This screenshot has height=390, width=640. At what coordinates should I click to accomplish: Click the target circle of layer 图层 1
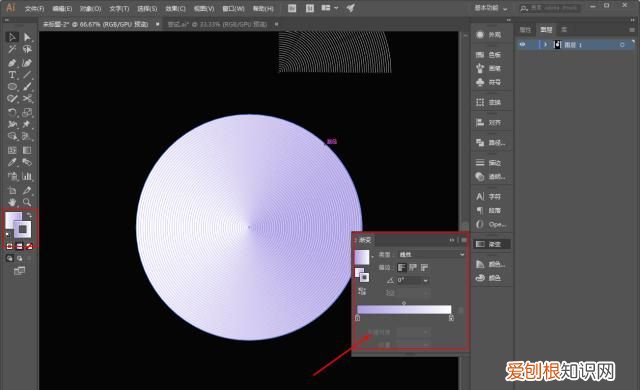[622, 45]
